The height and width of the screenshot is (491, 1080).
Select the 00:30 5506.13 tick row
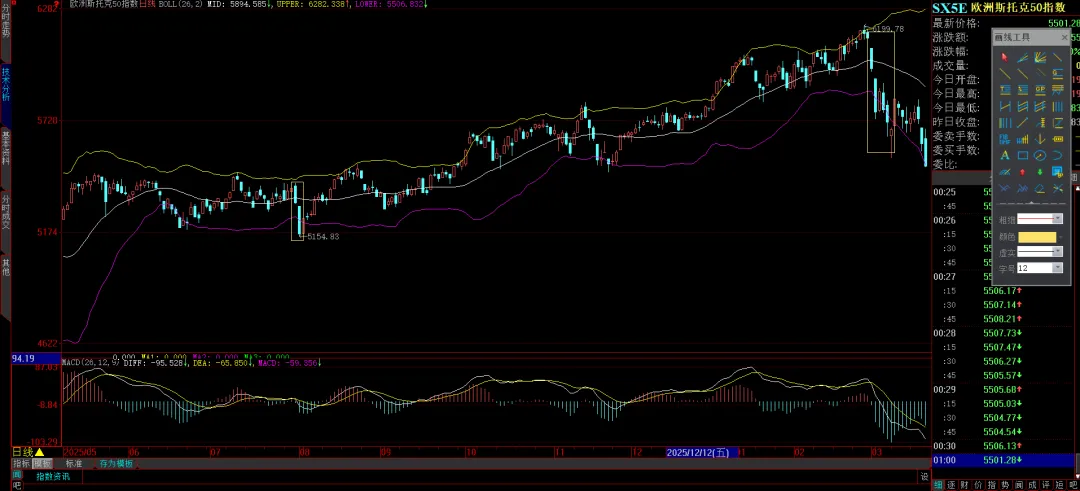(x=1003, y=446)
